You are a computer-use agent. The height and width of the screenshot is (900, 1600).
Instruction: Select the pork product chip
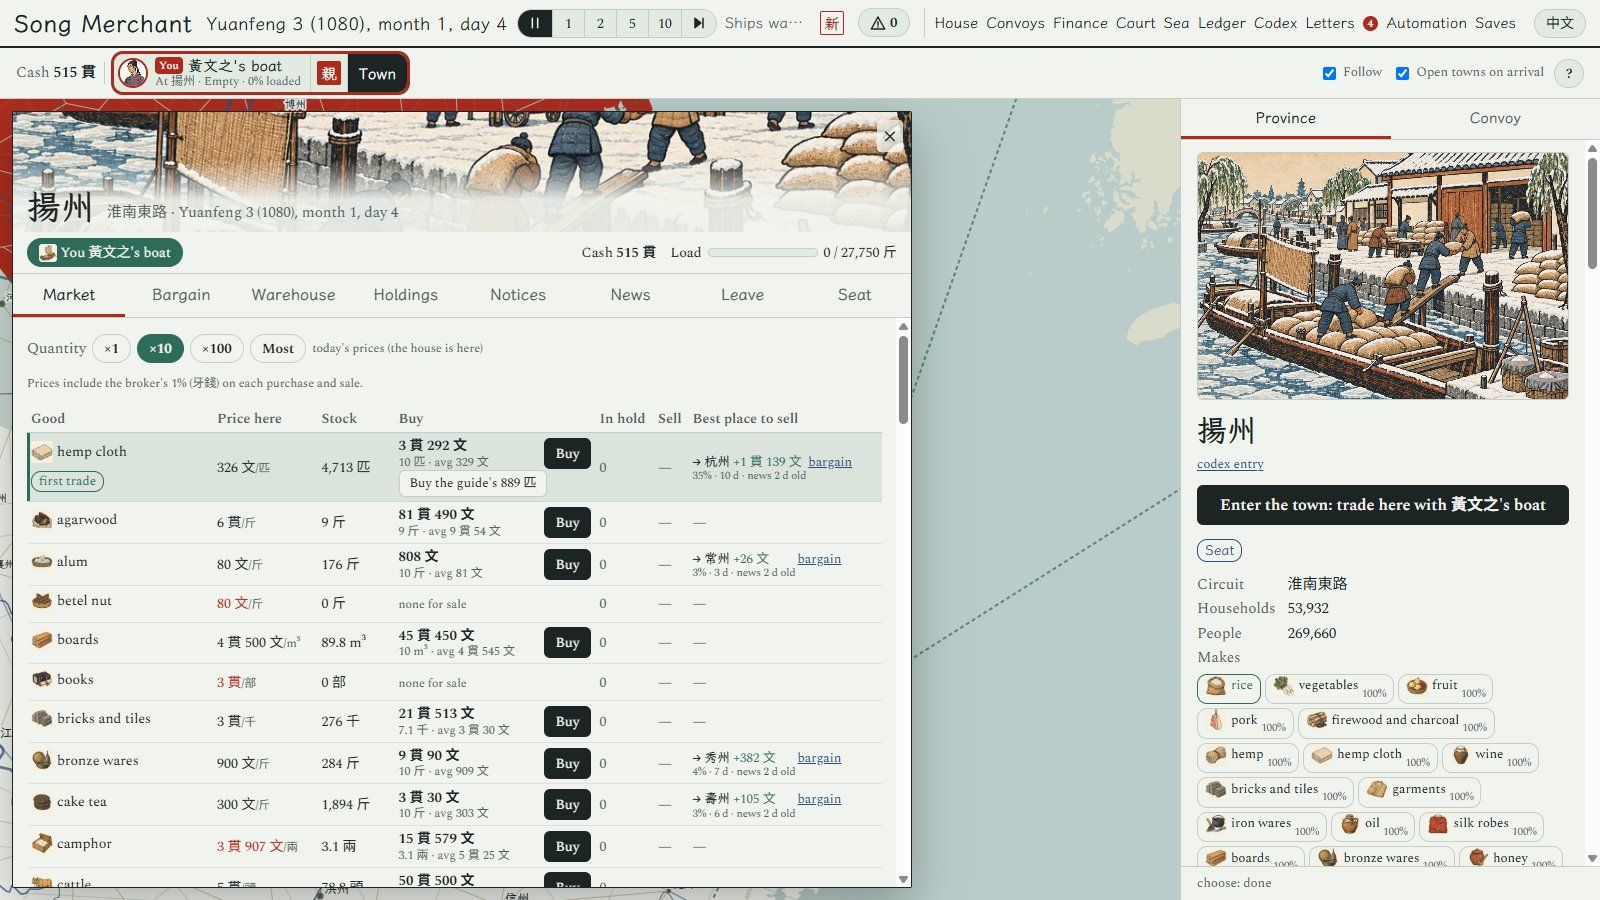pyautogui.click(x=1245, y=722)
